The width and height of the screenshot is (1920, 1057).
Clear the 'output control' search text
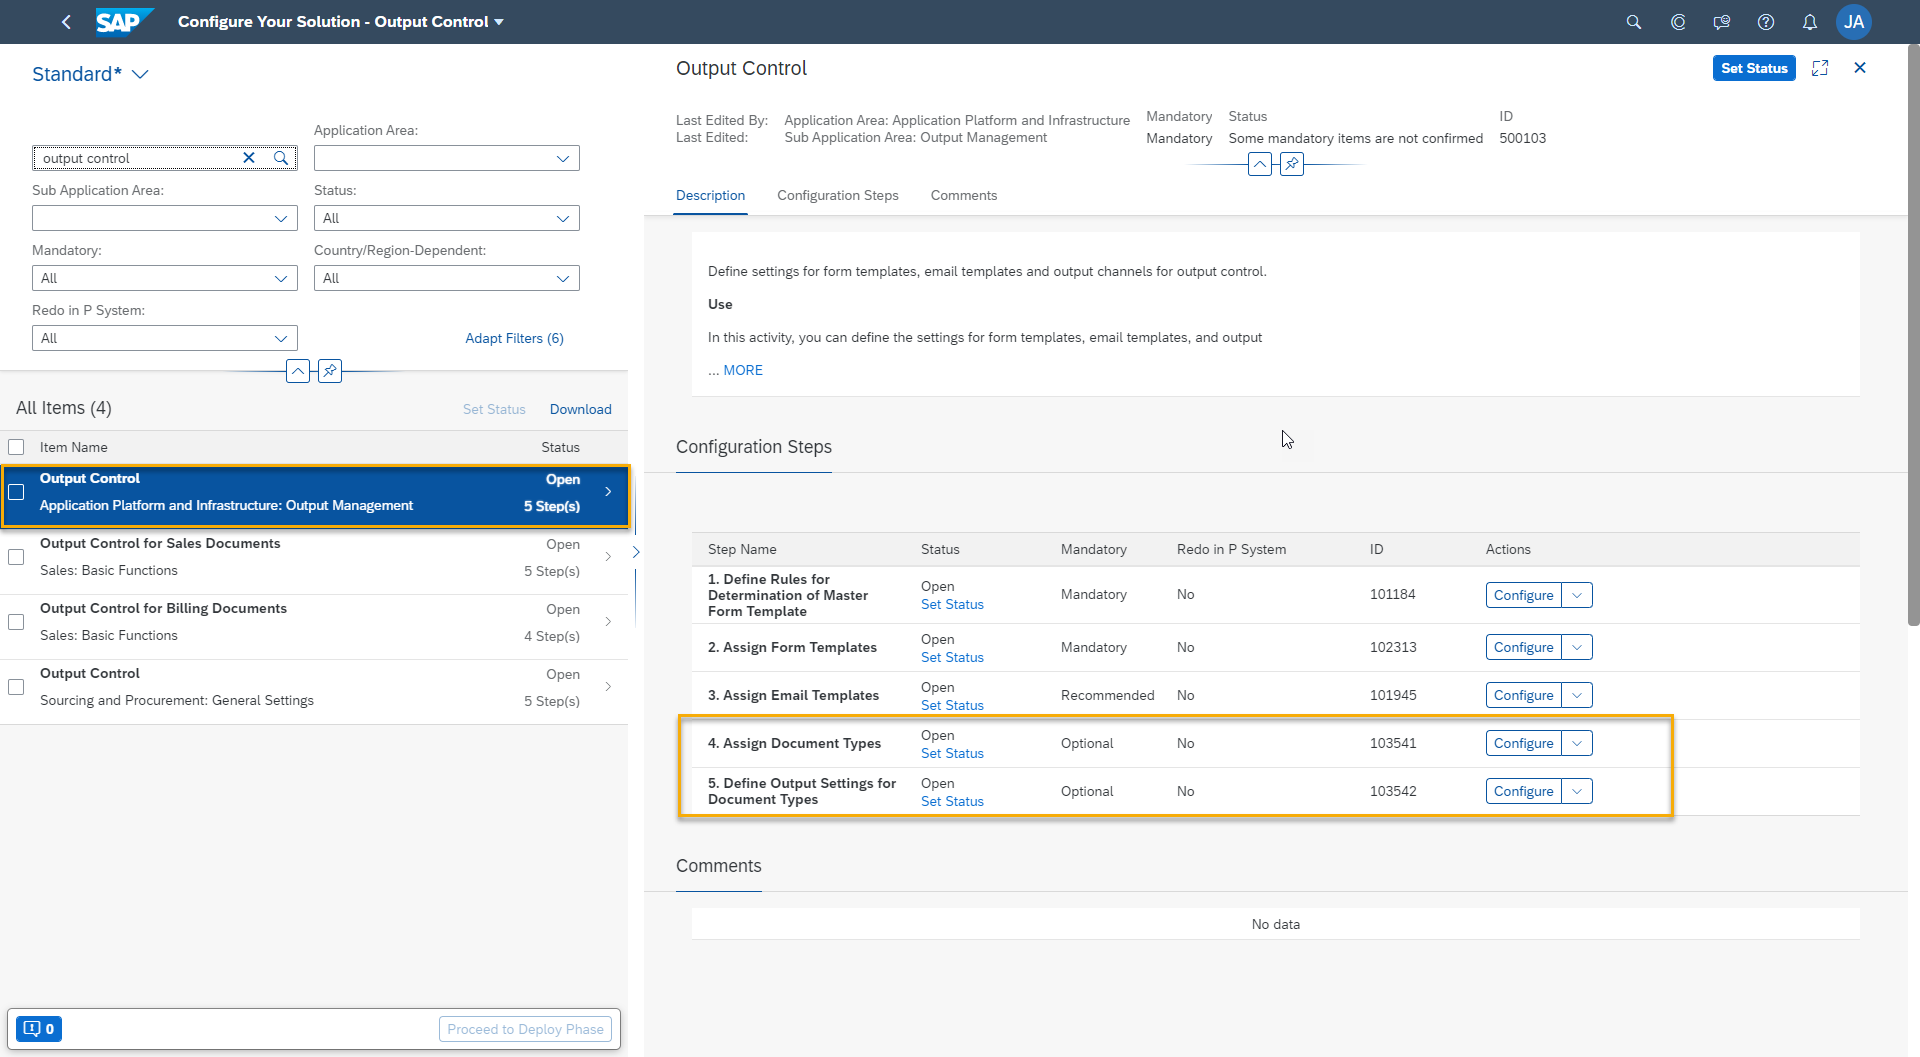point(249,158)
